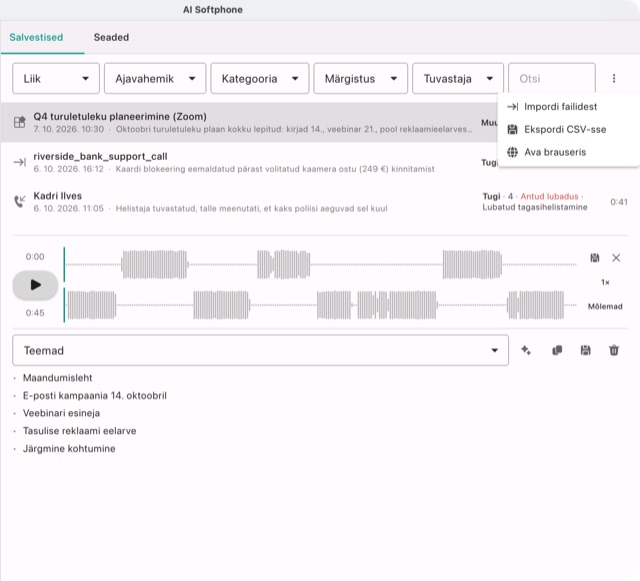
Task: Toggle the 1x playback speed
Action: tap(605, 282)
